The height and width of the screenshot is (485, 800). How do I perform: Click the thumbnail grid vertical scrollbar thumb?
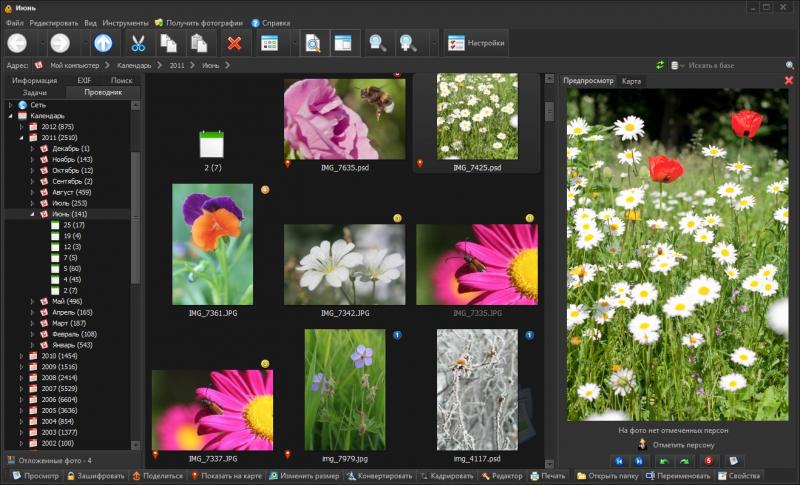click(x=549, y=112)
